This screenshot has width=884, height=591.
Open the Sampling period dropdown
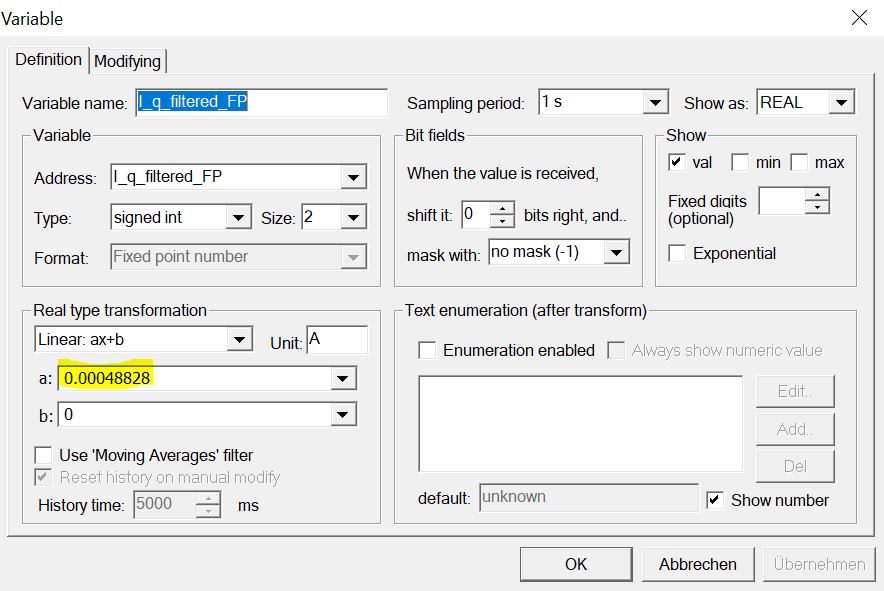tap(655, 102)
